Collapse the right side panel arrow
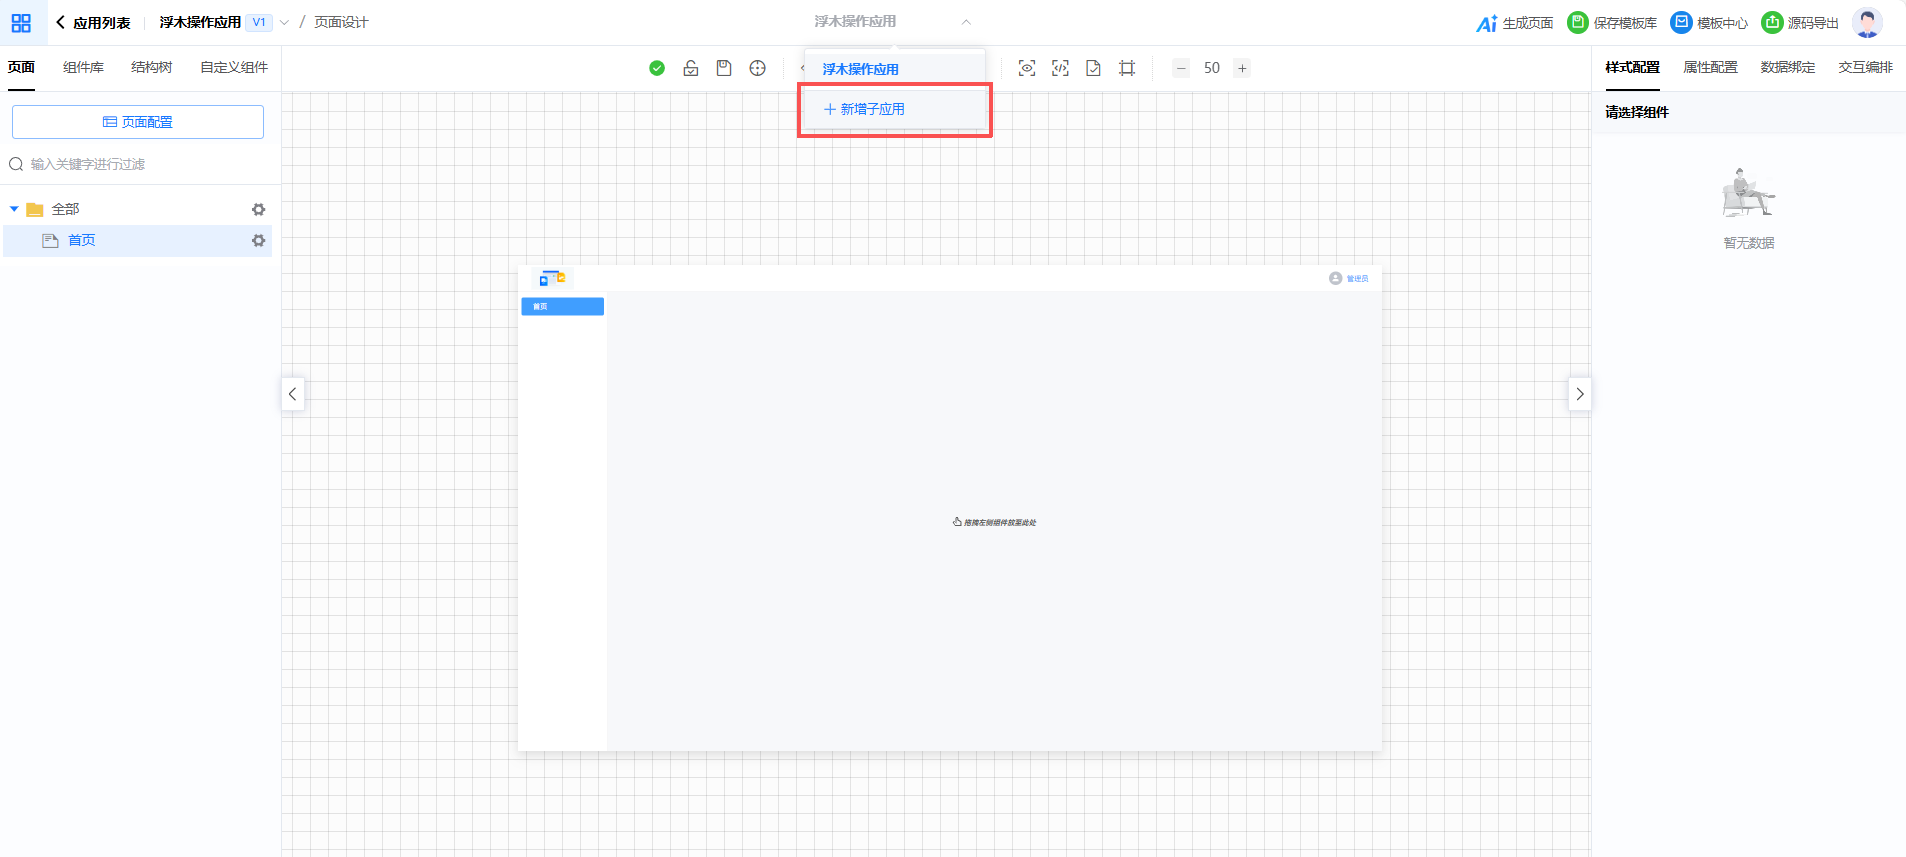 [x=1580, y=394]
